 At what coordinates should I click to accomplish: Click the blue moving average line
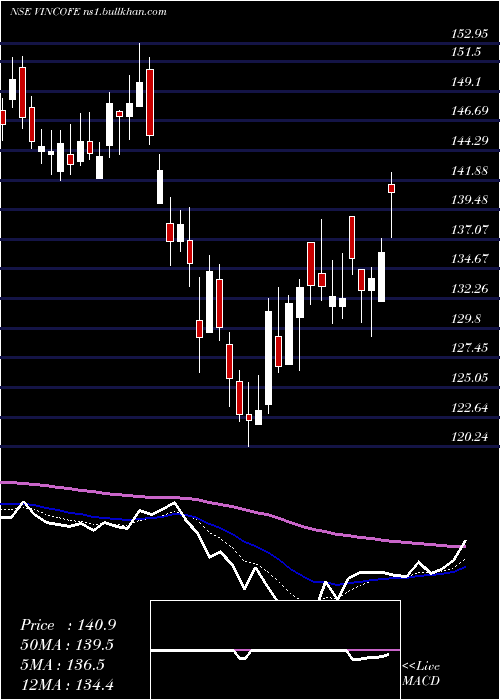(232, 542)
